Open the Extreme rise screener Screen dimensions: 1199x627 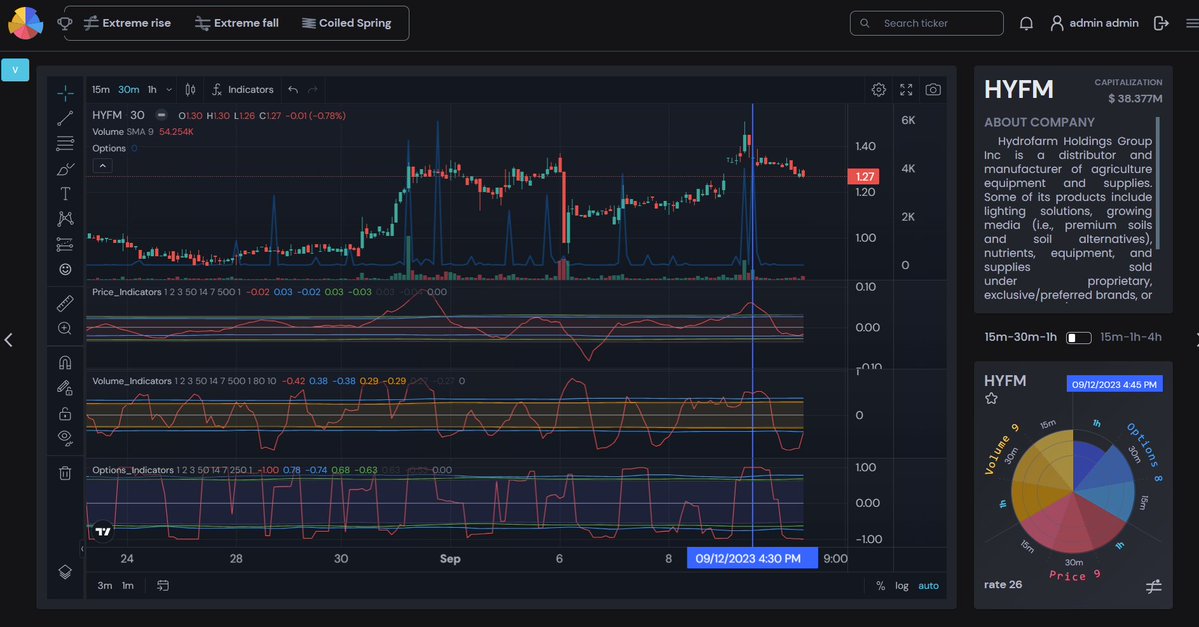pos(127,23)
